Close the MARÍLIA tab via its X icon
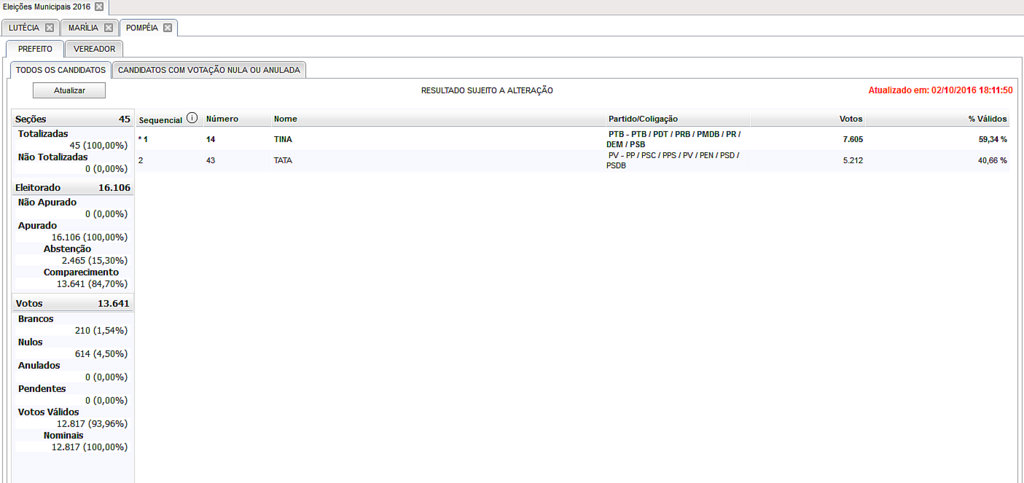The width and height of the screenshot is (1024, 483). click(x=108, y=28)
